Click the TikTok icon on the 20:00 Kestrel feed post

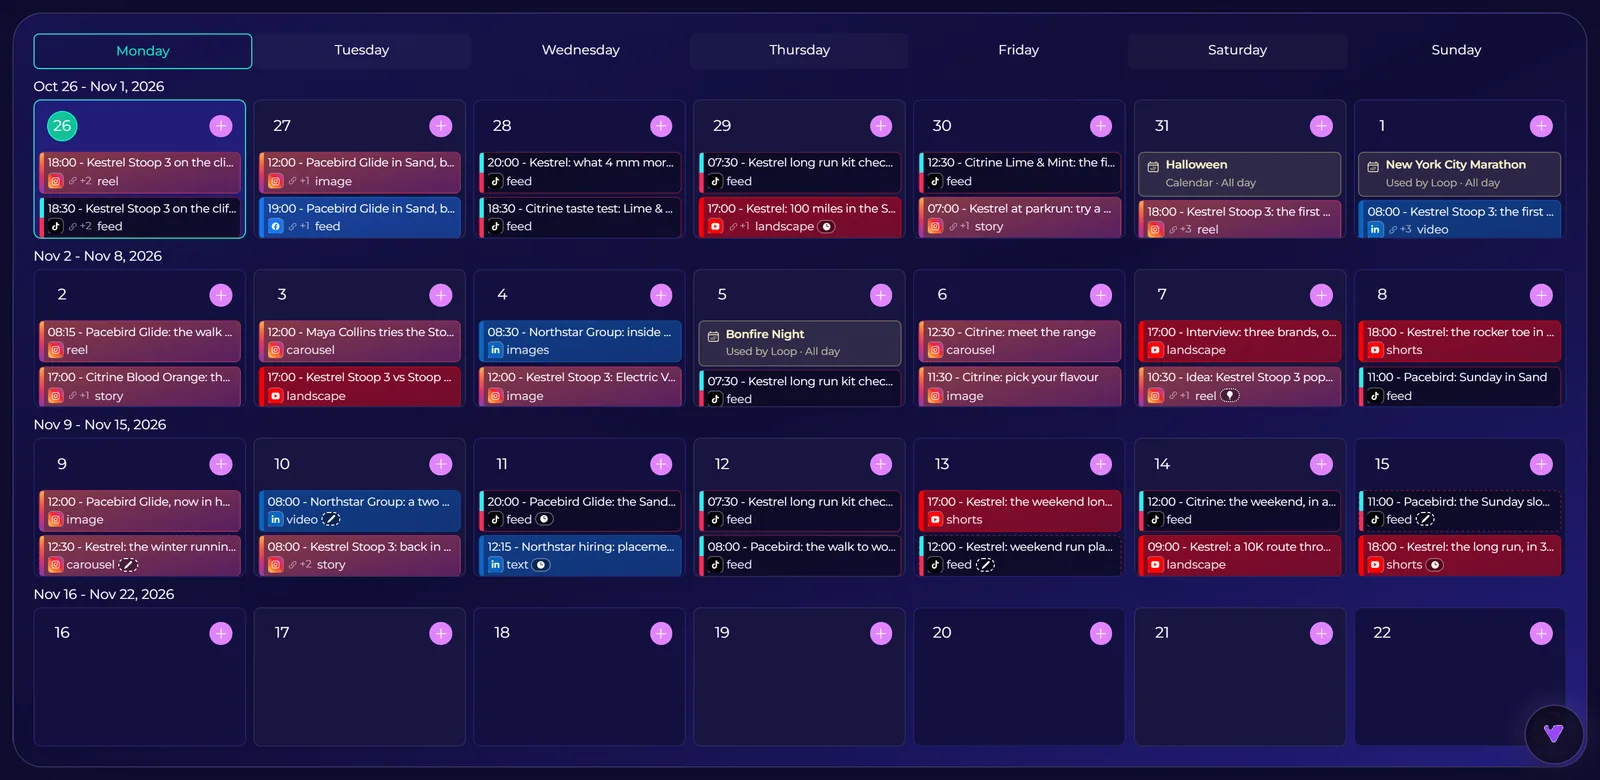tap(495, 181)
